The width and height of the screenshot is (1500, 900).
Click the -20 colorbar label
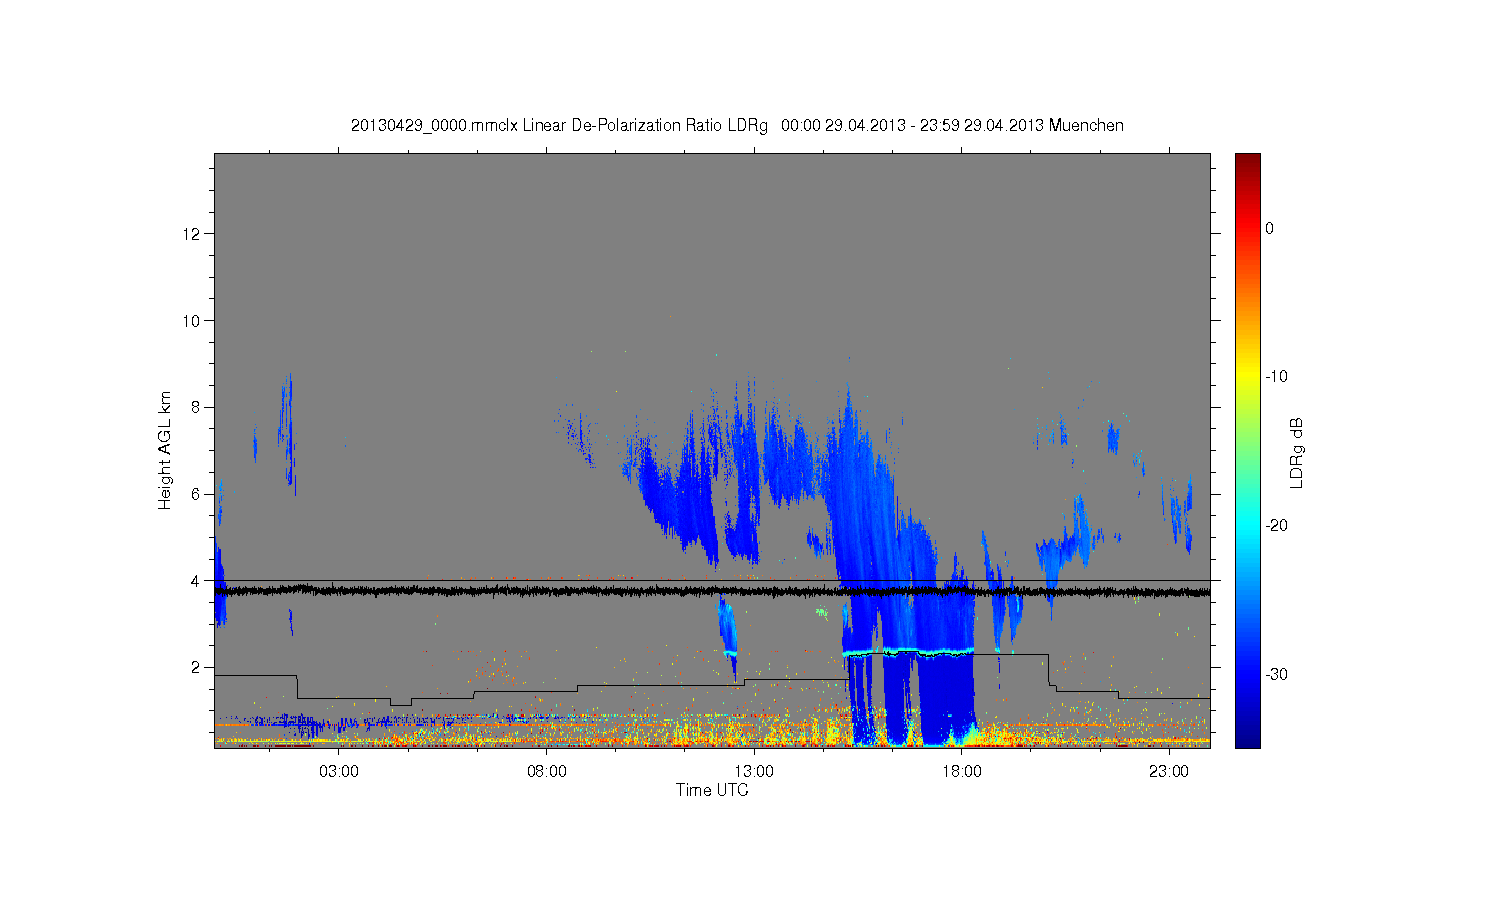tap(1276, 526)
